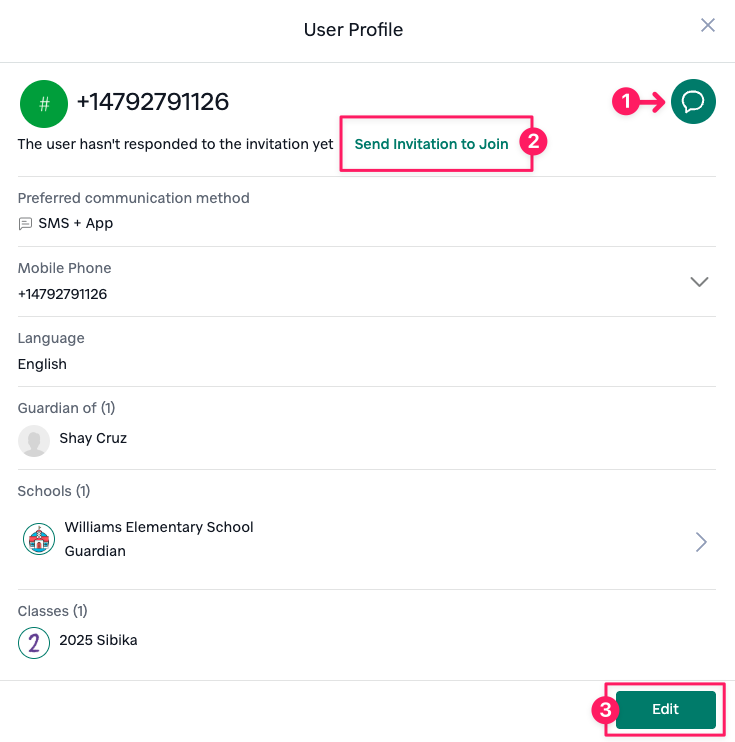The height and width of the screenshot is (742, 735).
Task: Click the User Profile dialog title
Action: click(353, 30)
